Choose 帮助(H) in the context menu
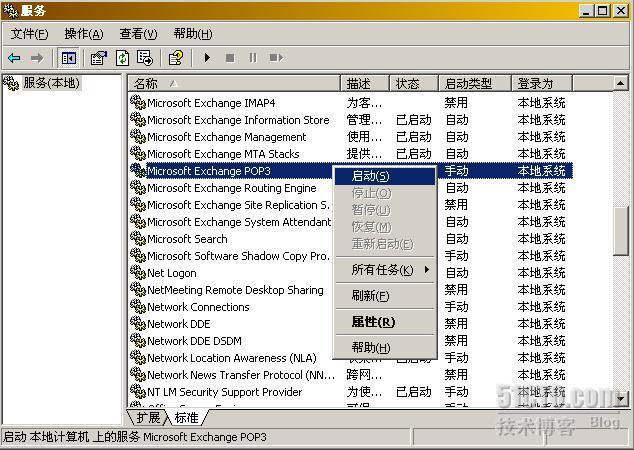 tap(385, 348)
